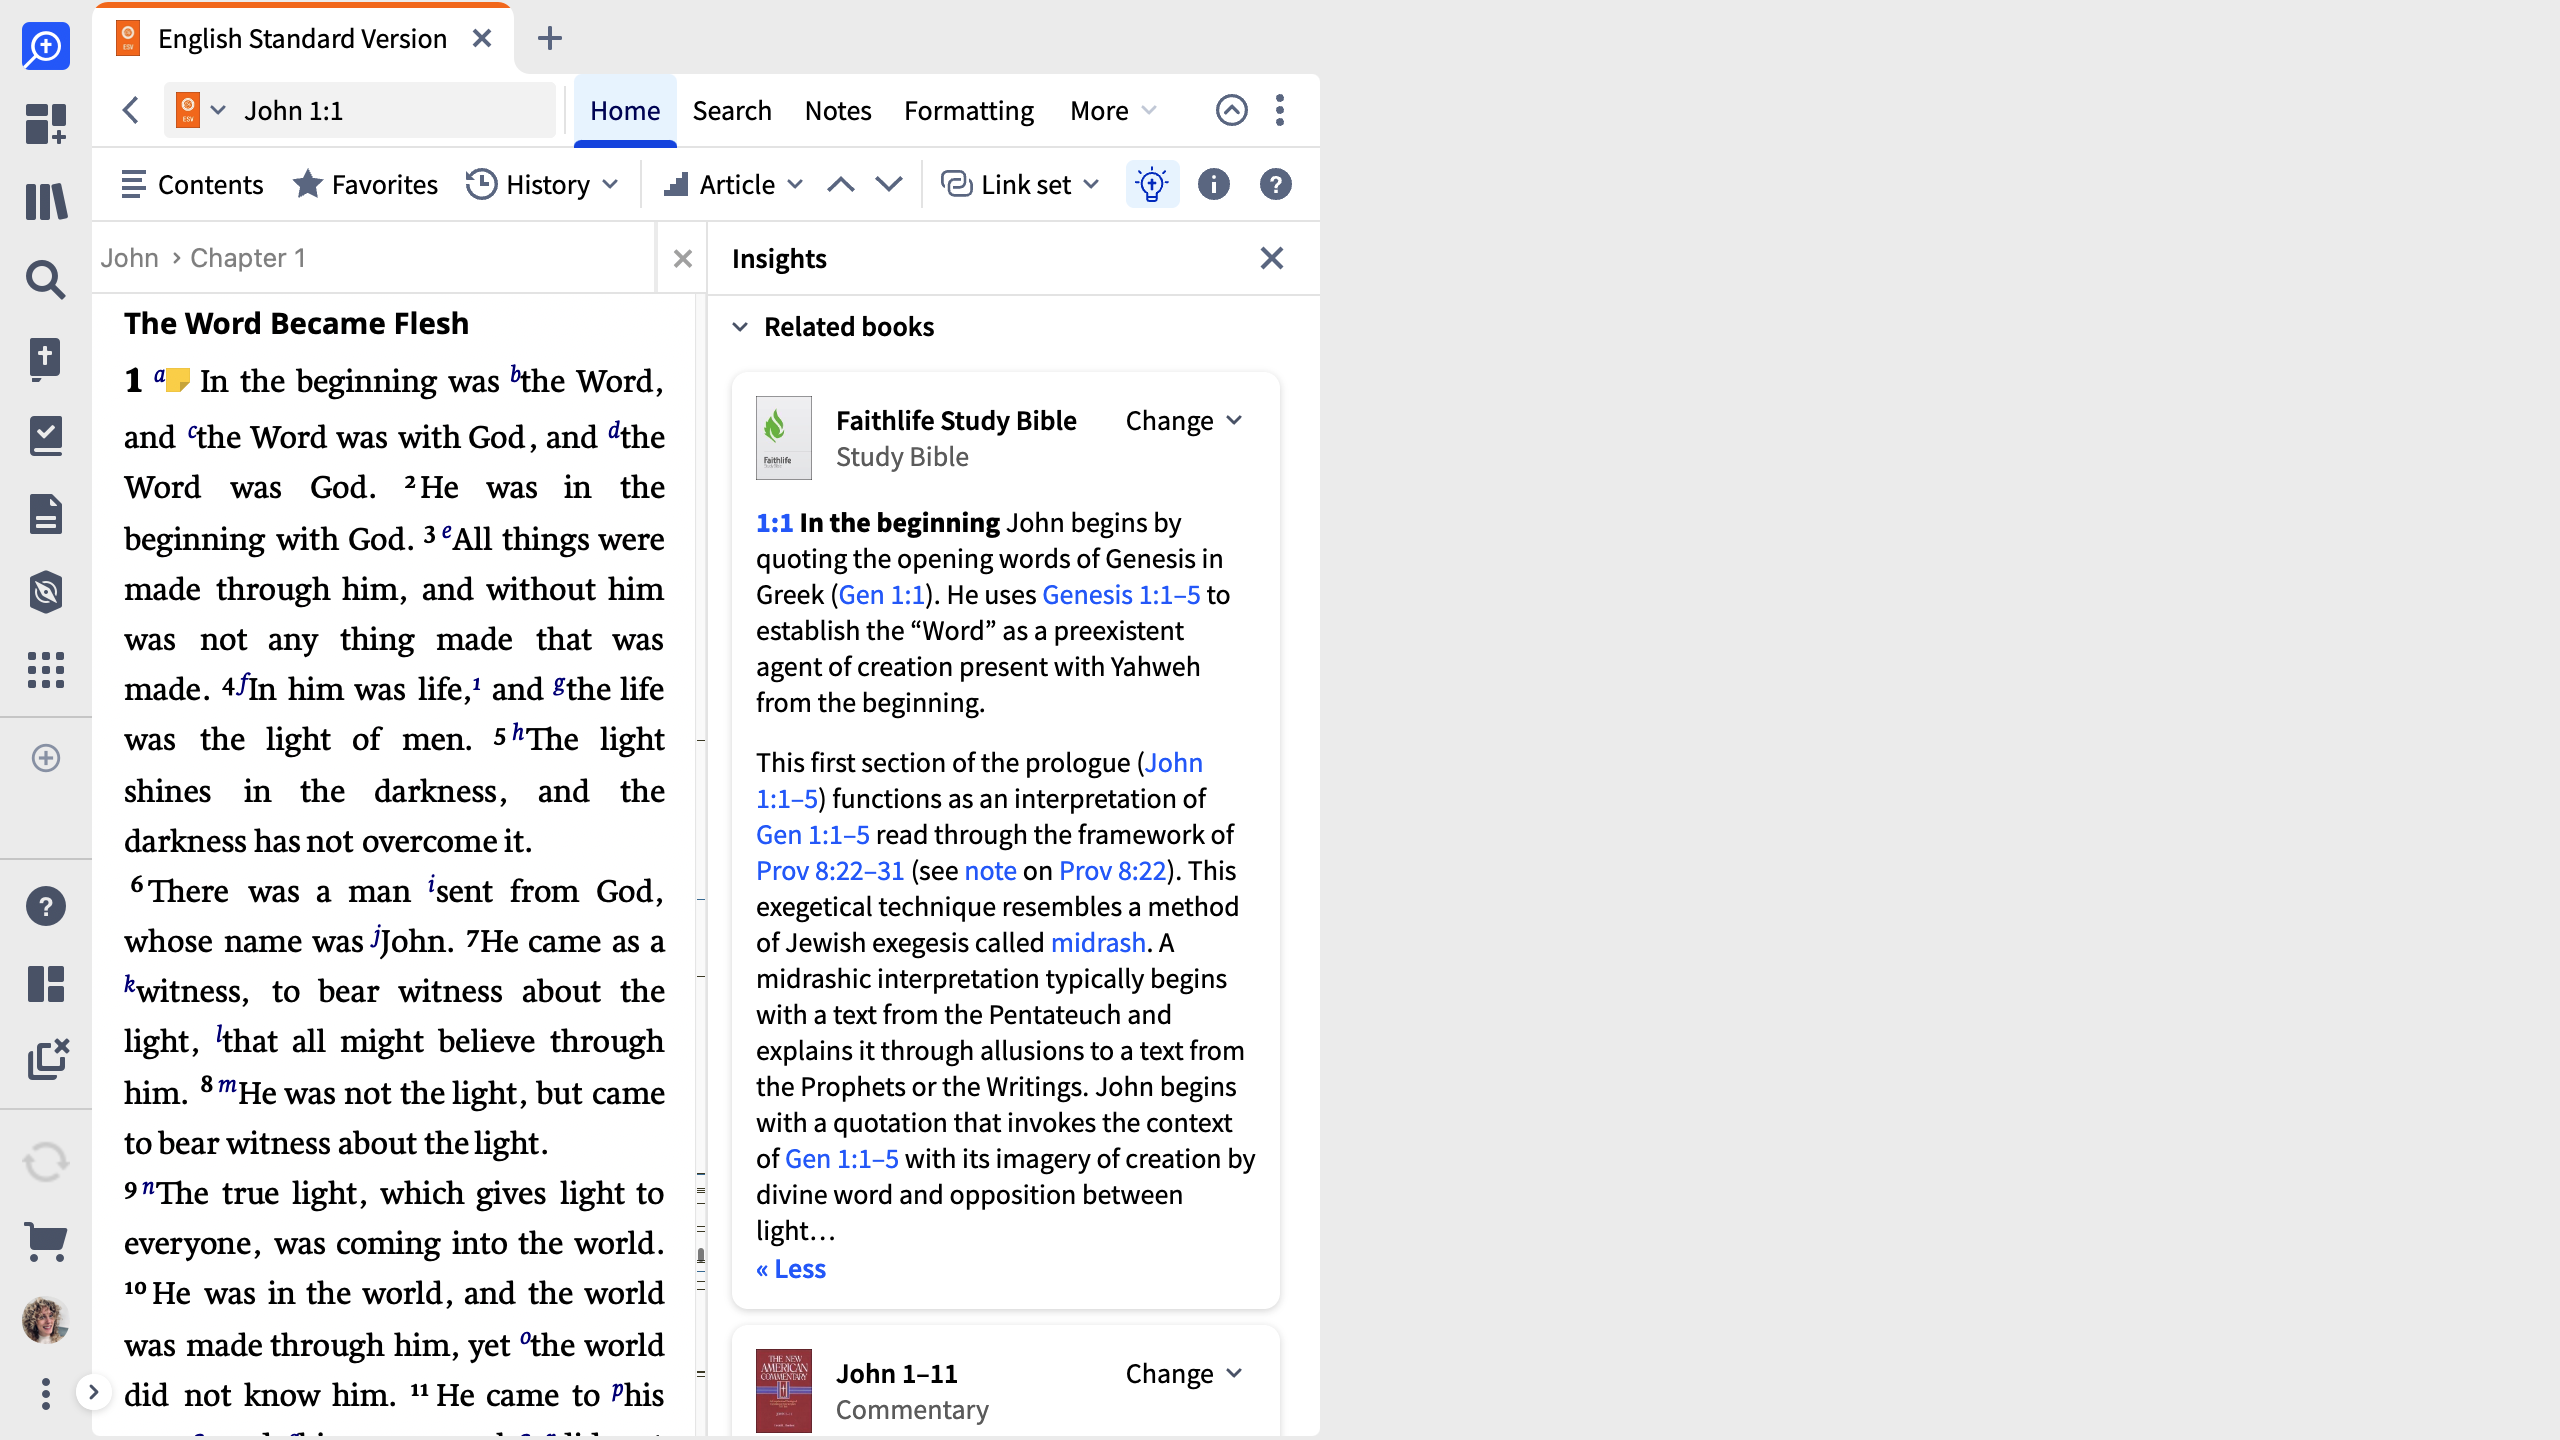Click the circled plus add shortcut icon
This screenshot has width=2560, height=1440.
(x=46, y=758)
